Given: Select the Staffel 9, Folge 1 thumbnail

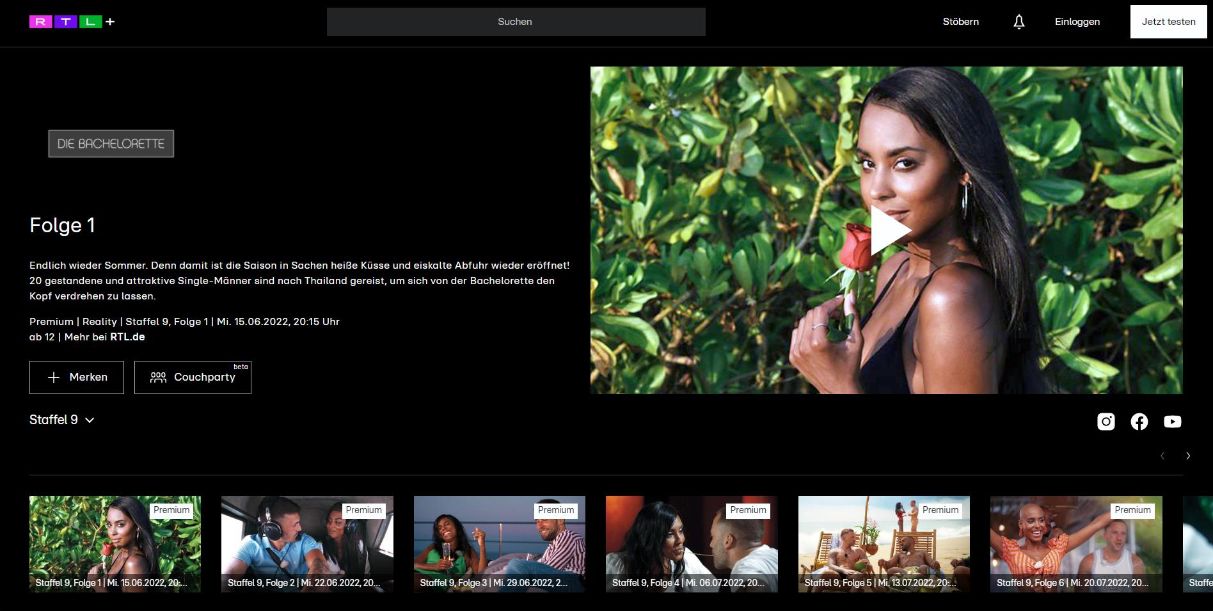Looking at the screenshot, I should [115, 544].
